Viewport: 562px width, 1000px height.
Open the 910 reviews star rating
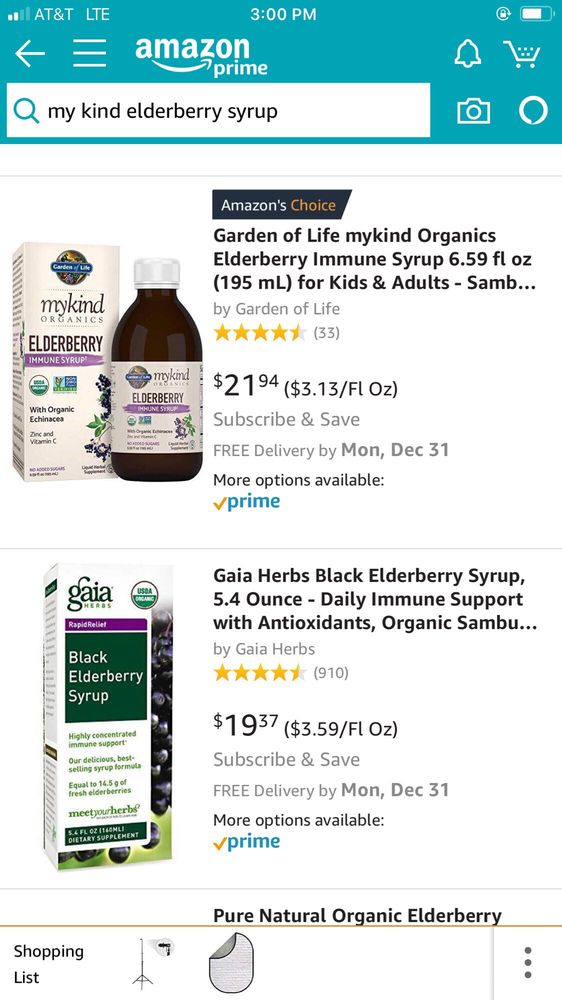pyautogui.click(x=281, y=673)
